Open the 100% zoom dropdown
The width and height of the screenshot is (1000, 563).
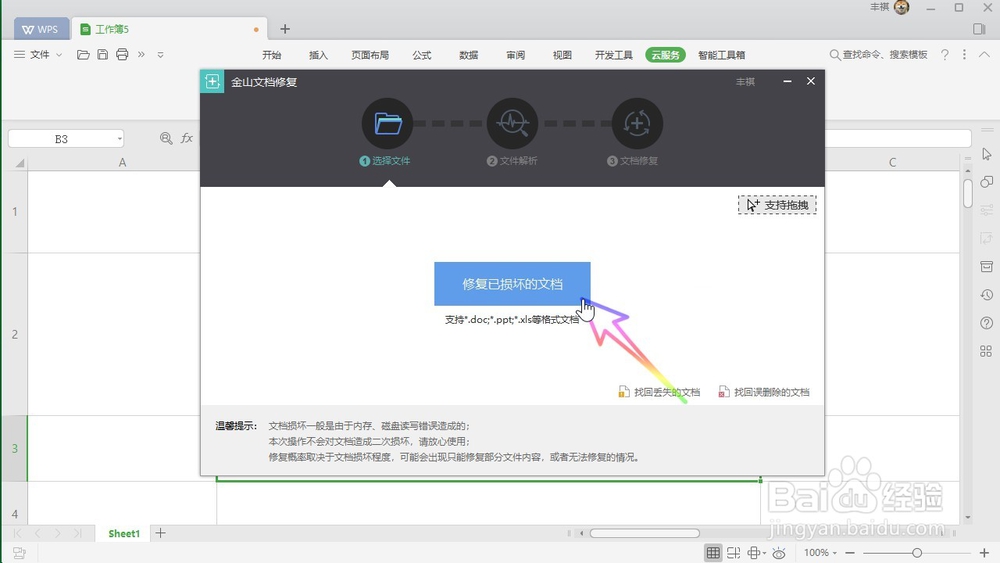(x=820, y=553)
